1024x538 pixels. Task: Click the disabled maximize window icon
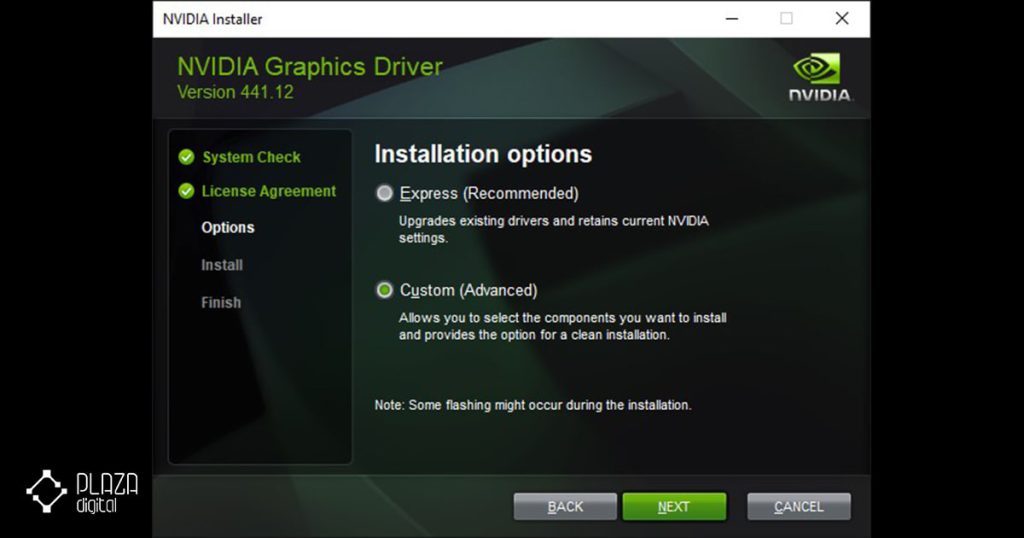coord(786,19)
